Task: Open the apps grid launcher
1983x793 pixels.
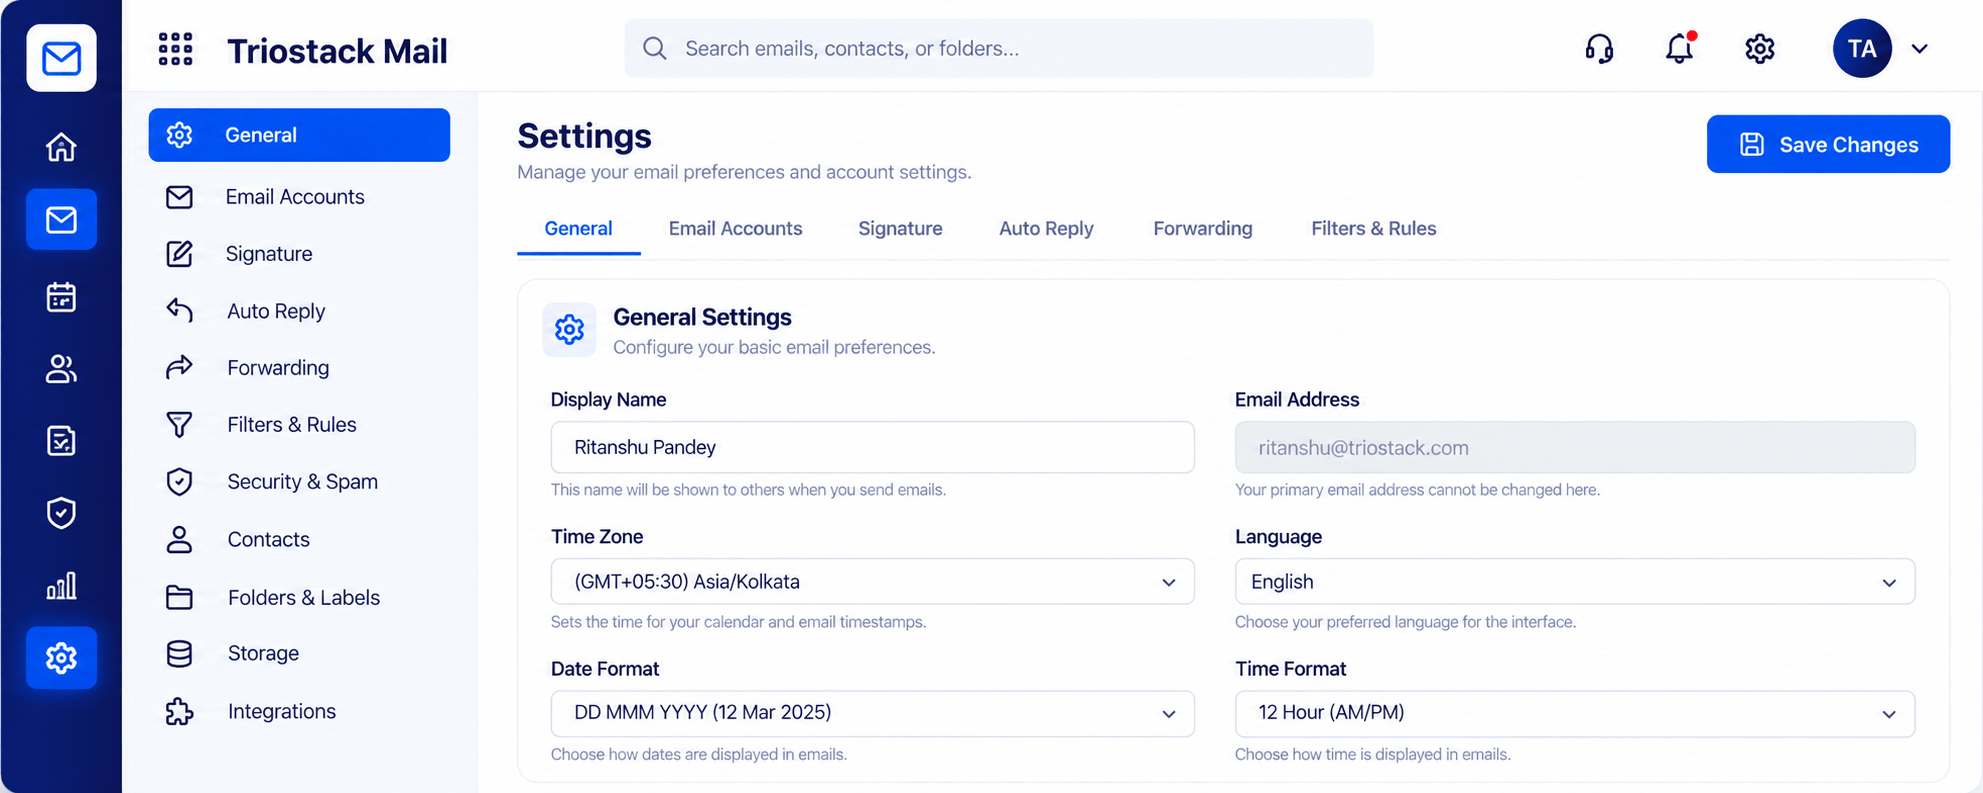Action: [x=176, y=49]
